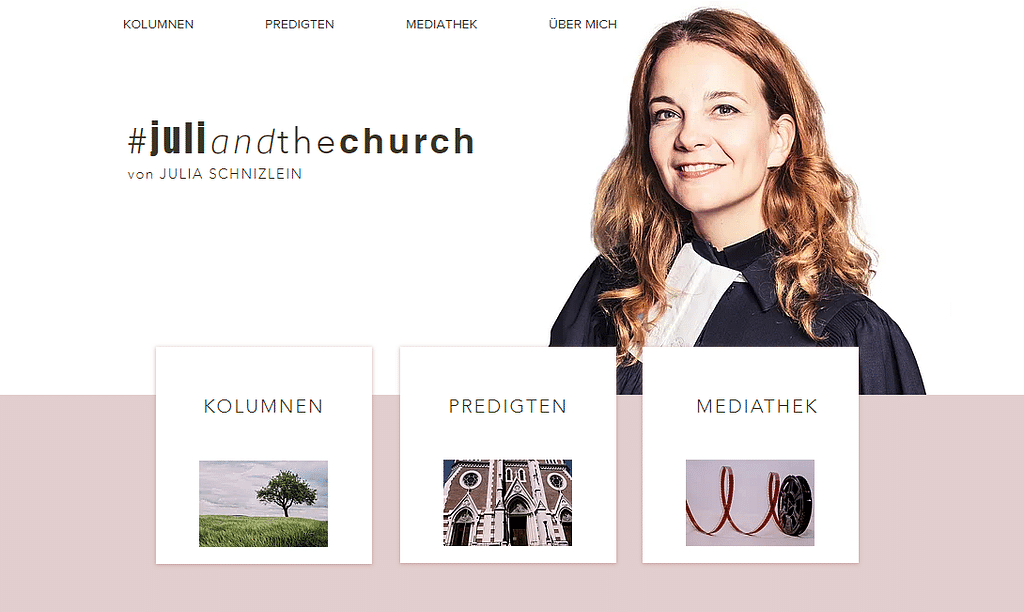This screenshot has width=1024, height=612.
Task: Click the pink background band below the cards
Action: [512, 588]
